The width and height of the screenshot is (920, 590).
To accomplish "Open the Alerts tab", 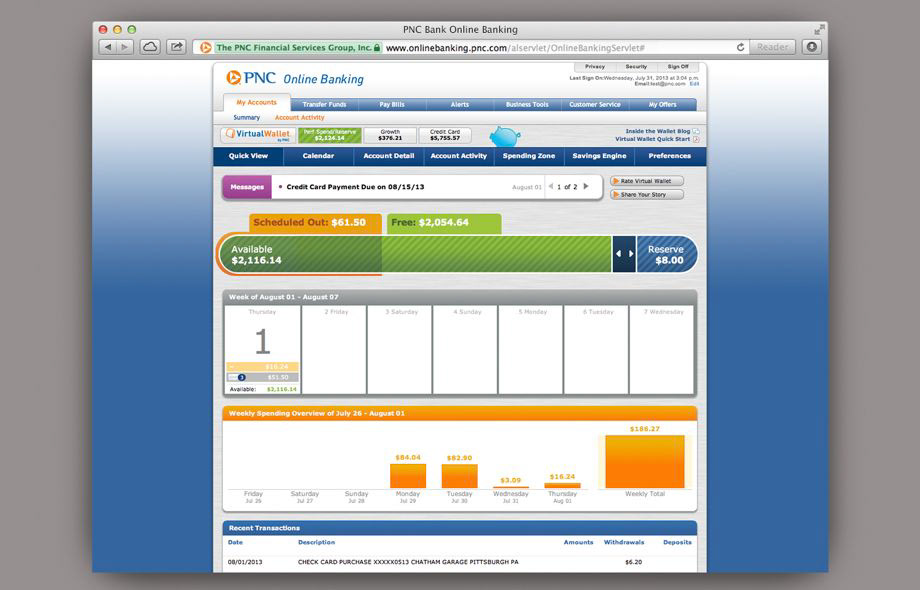I will pyautogui.click(x=460, y=104).
